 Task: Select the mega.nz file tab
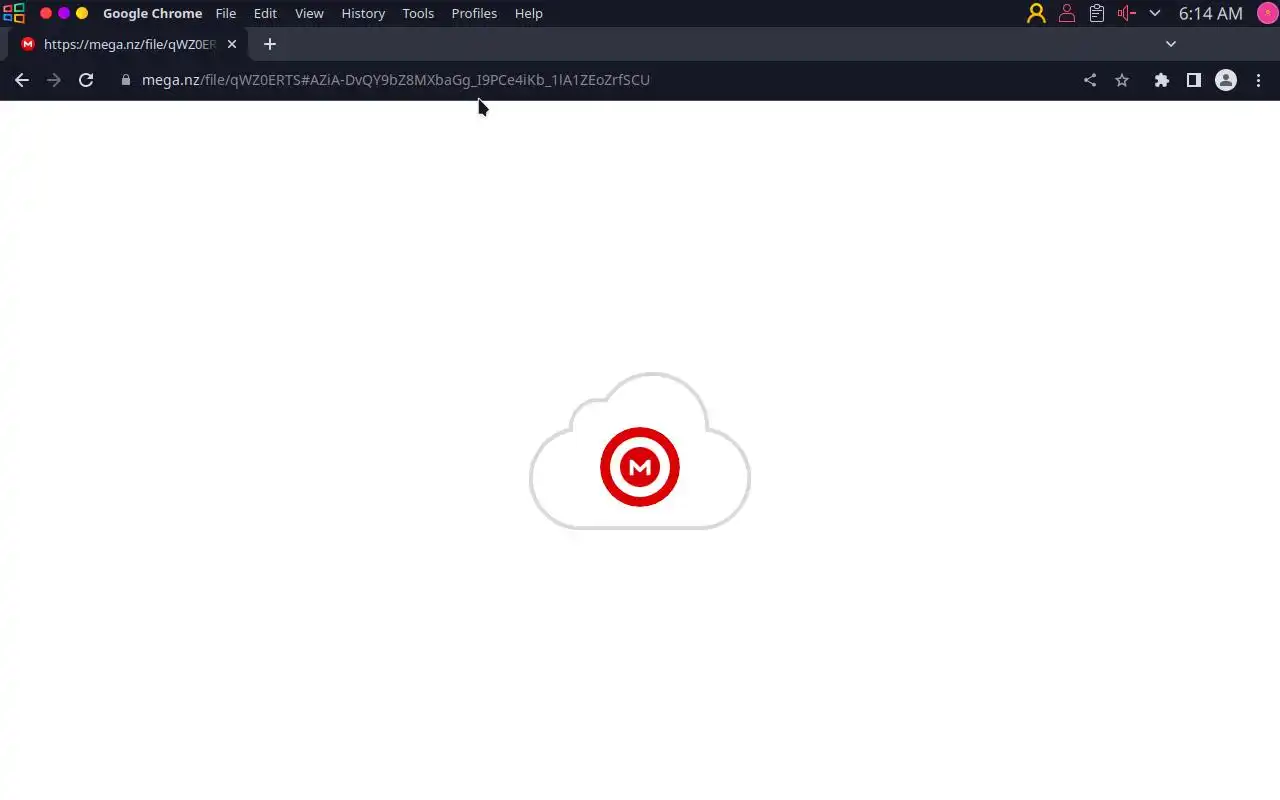pyautogui.click(x=128, y=44)
